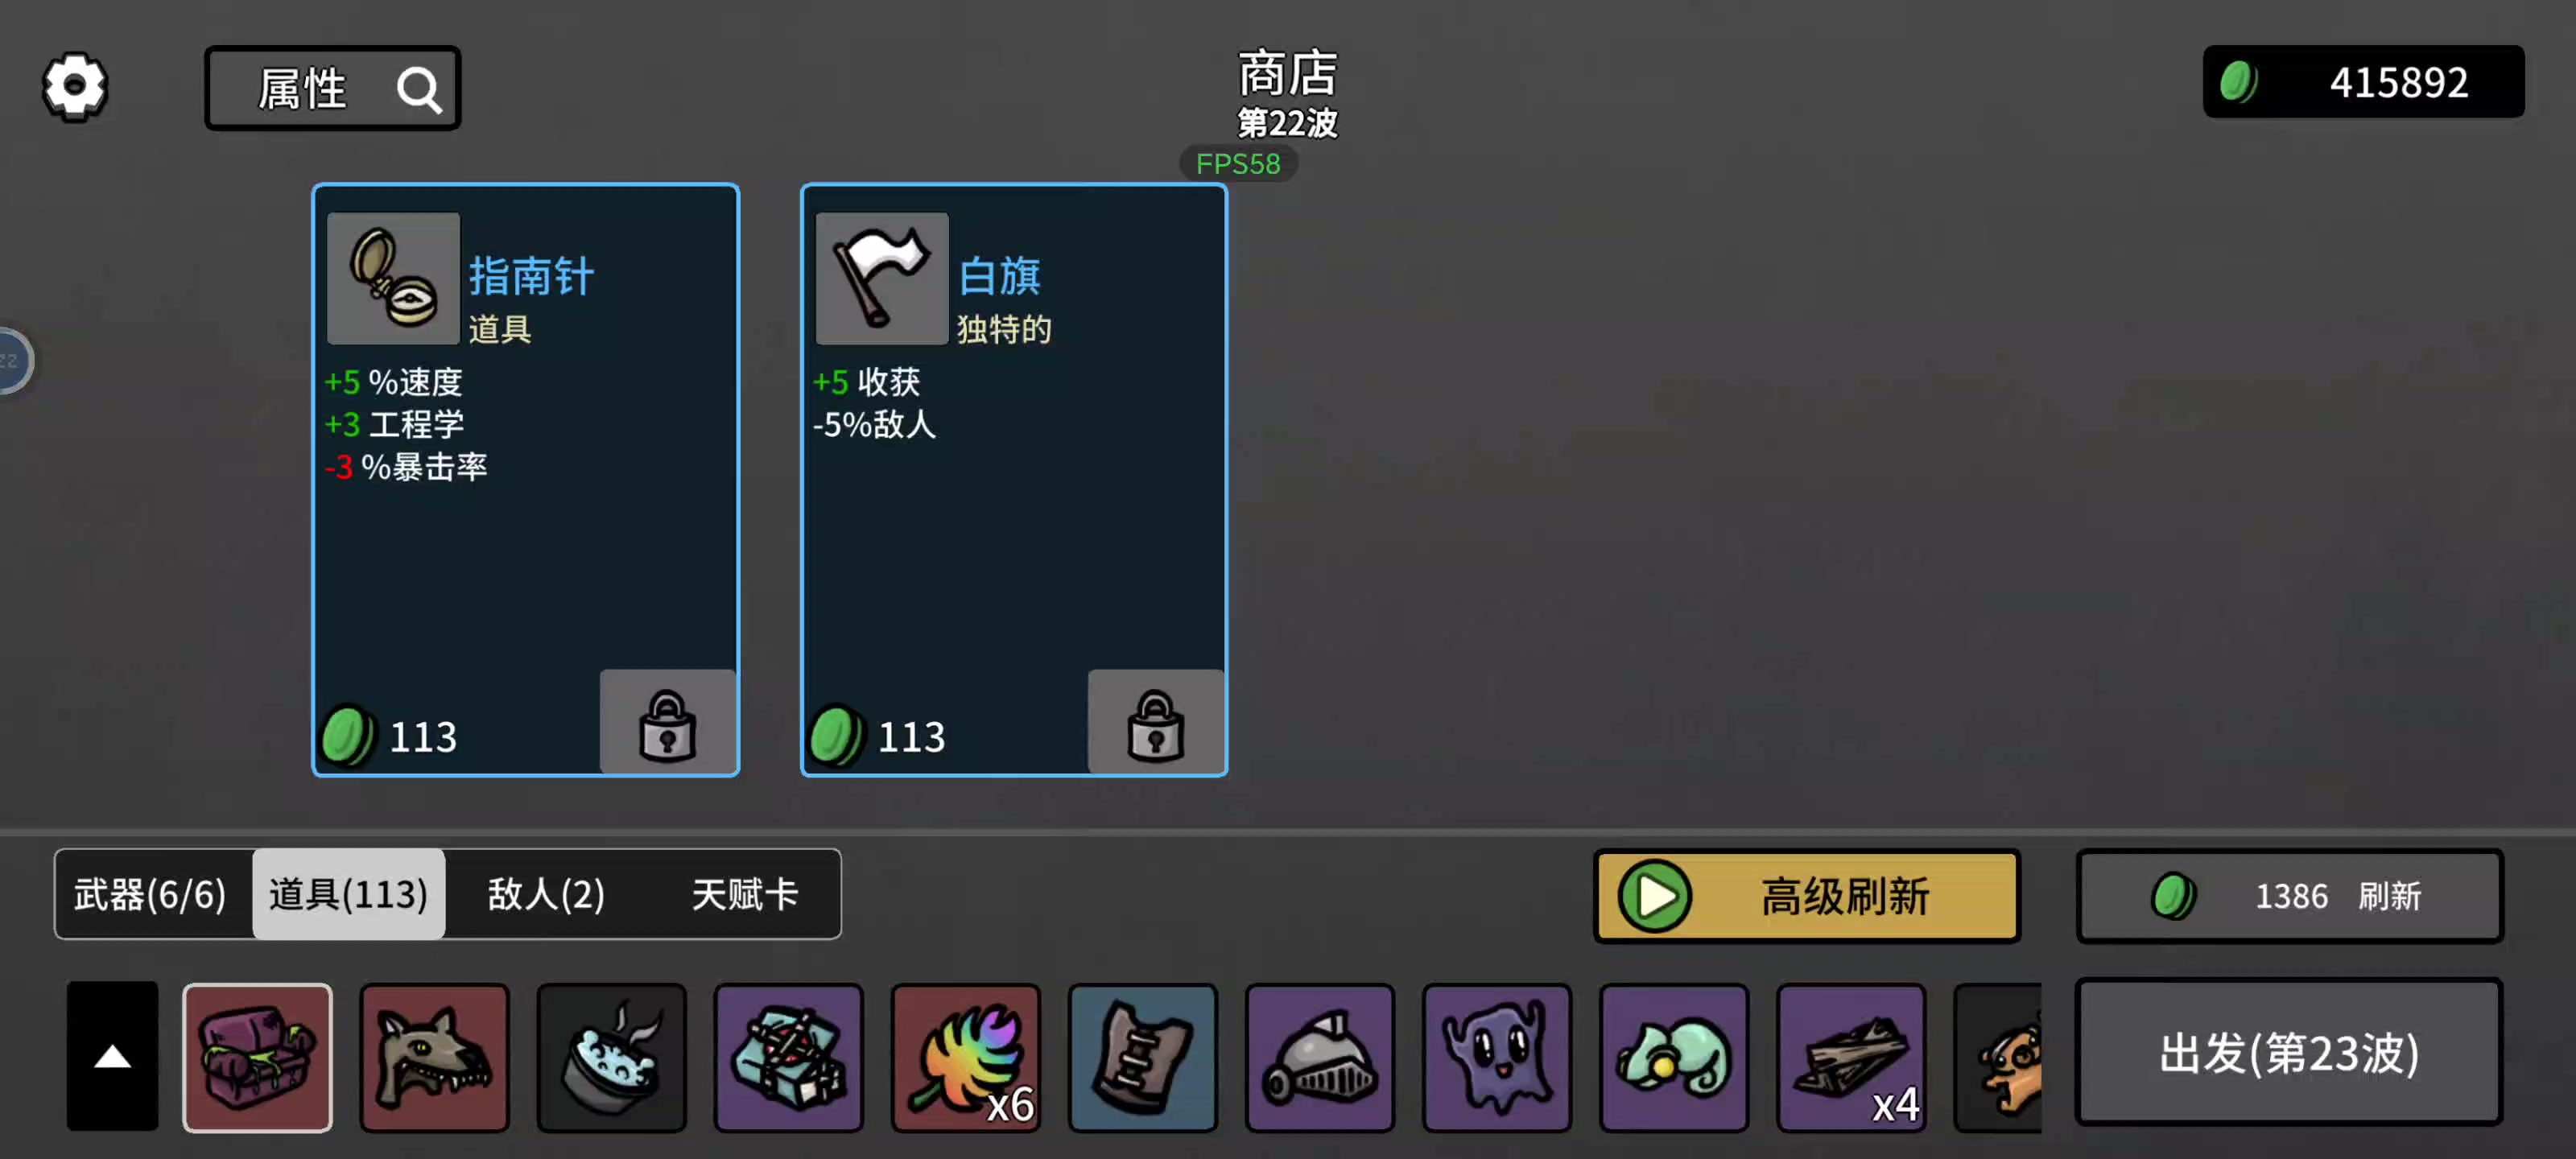Select the rainbow leaf item x6

coord(965,1057)
